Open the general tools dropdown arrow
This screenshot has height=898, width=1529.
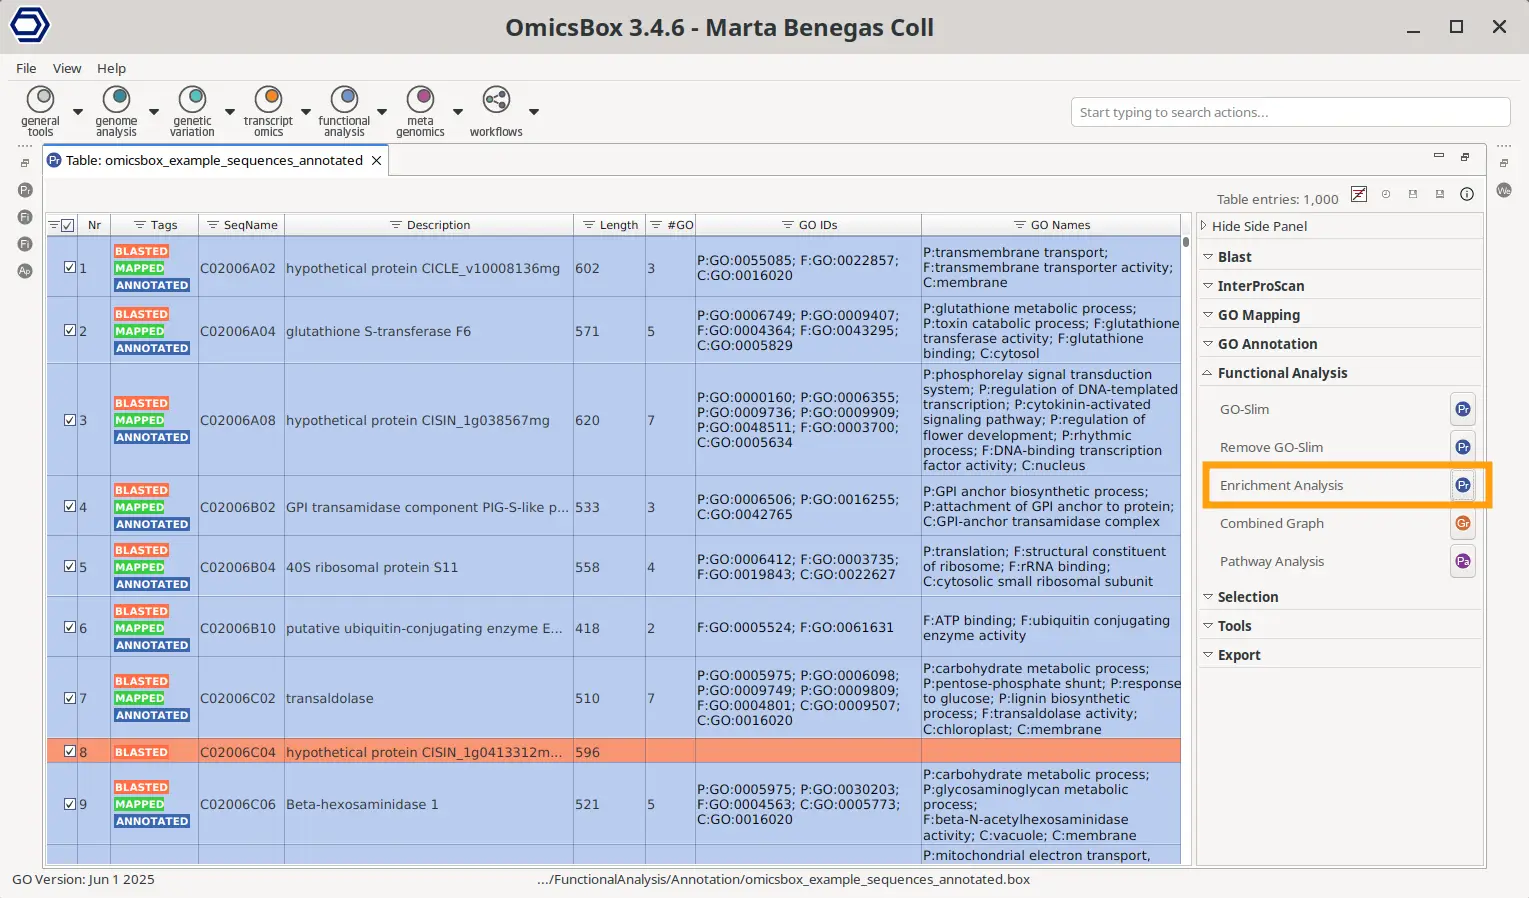click(x=78, y=112)
